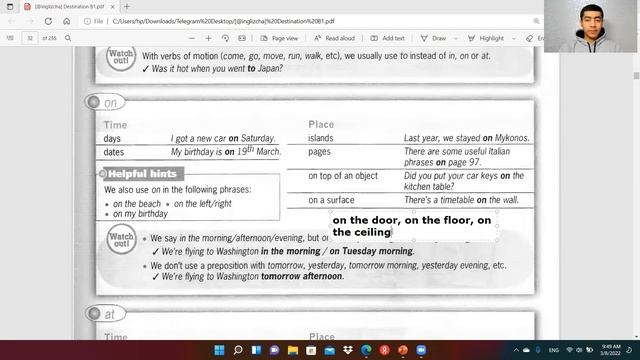Click 'on my birthday' phrase

click(140, 214)
